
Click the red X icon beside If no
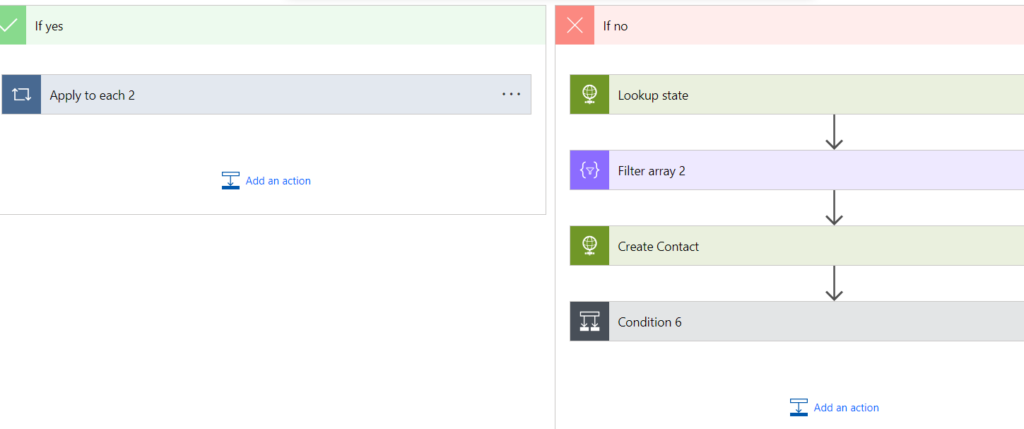[x=575, y=25]
